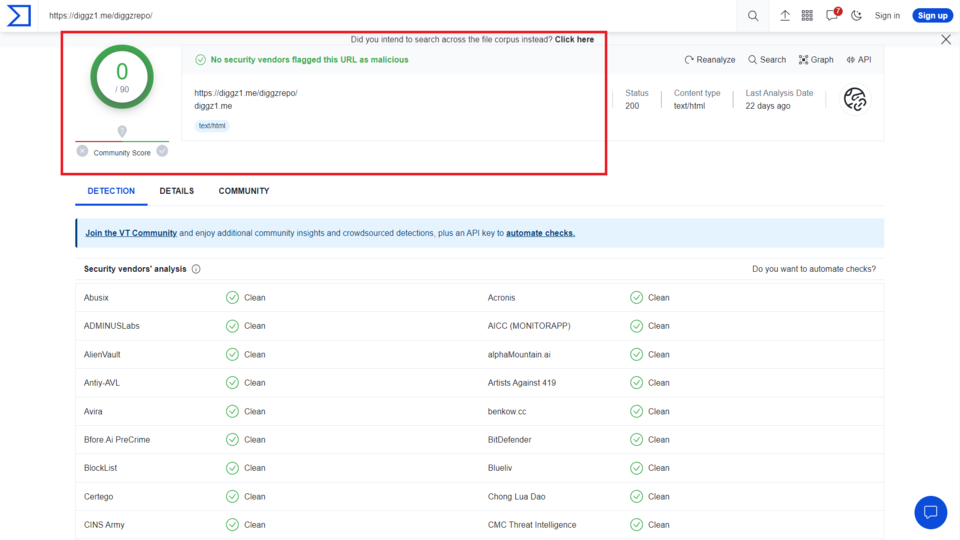This screenshot has height=540, width=960.
Task: Click the clean check icon for AlienVault
Action: [232, 354]
